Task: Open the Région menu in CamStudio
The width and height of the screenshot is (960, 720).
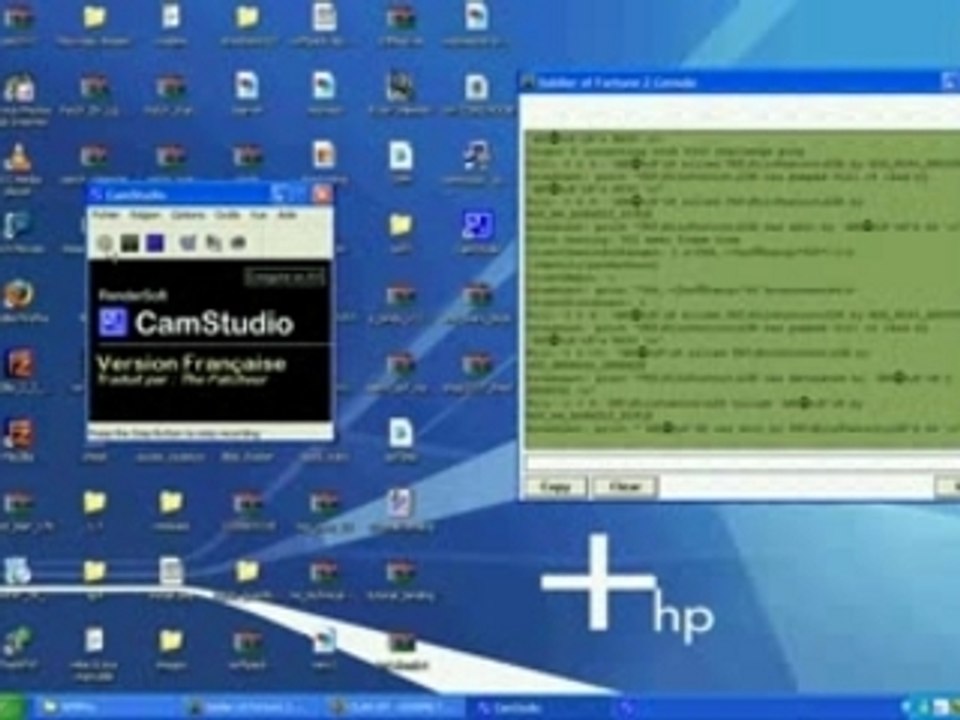Action: [x=145, y=216]
